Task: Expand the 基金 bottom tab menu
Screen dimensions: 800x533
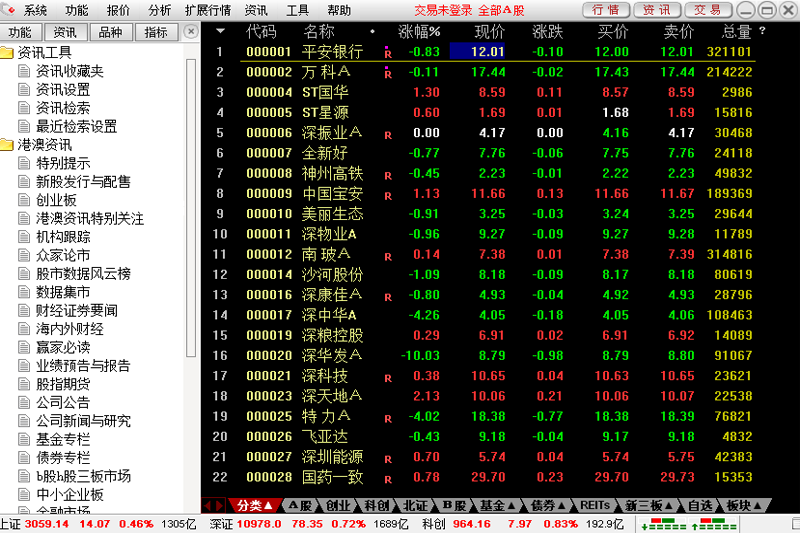Action: pyautogui.click(x=497, y=505)
